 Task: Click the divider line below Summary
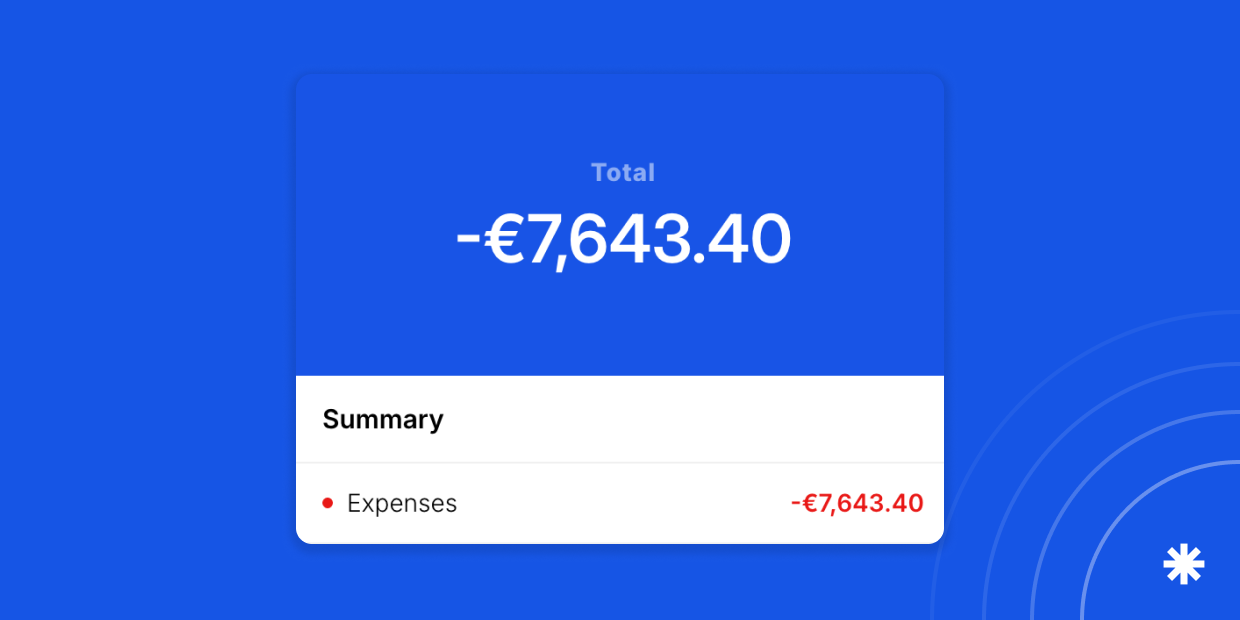(620, 462)
